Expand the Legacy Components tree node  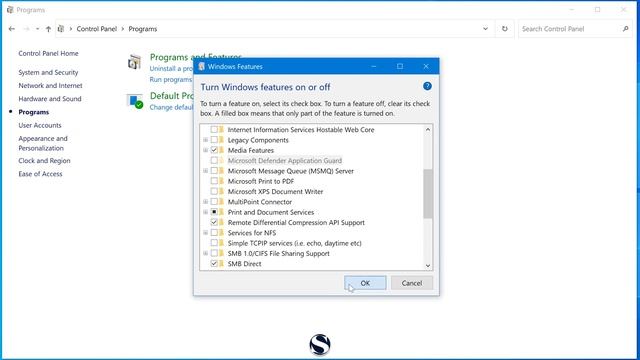point(206,140)
